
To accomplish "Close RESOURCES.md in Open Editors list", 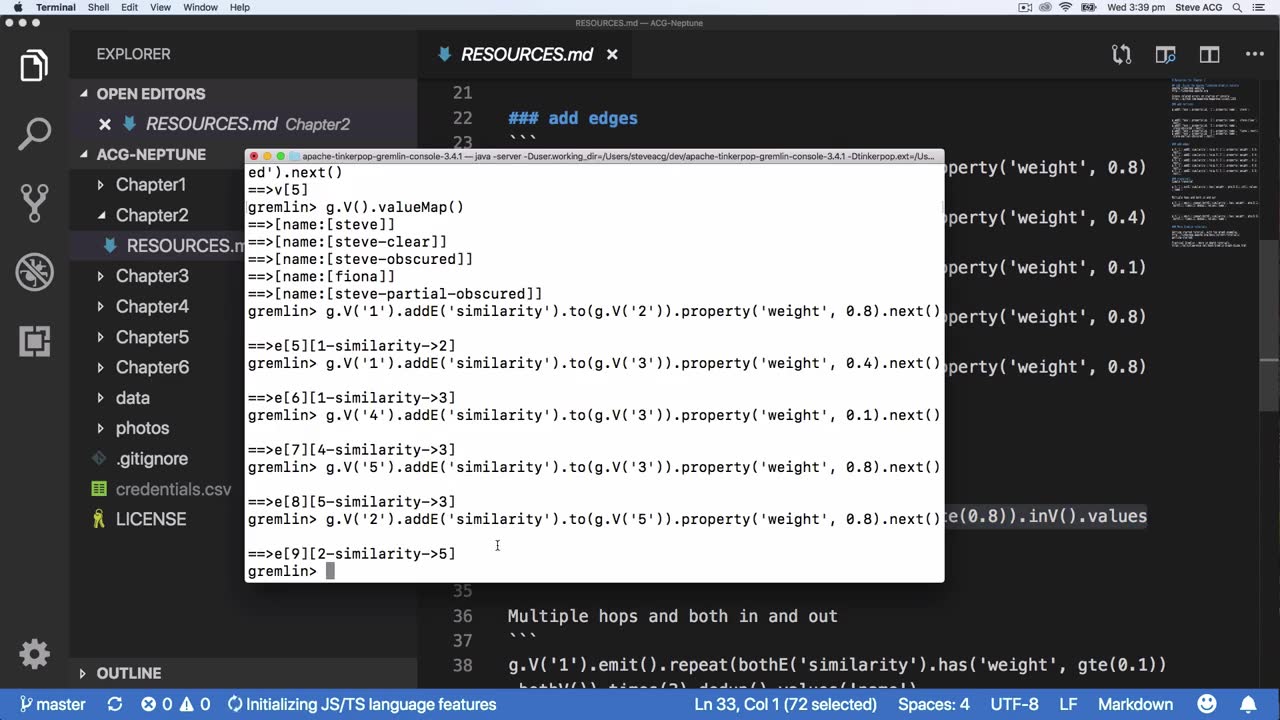I will pos(105,124).
